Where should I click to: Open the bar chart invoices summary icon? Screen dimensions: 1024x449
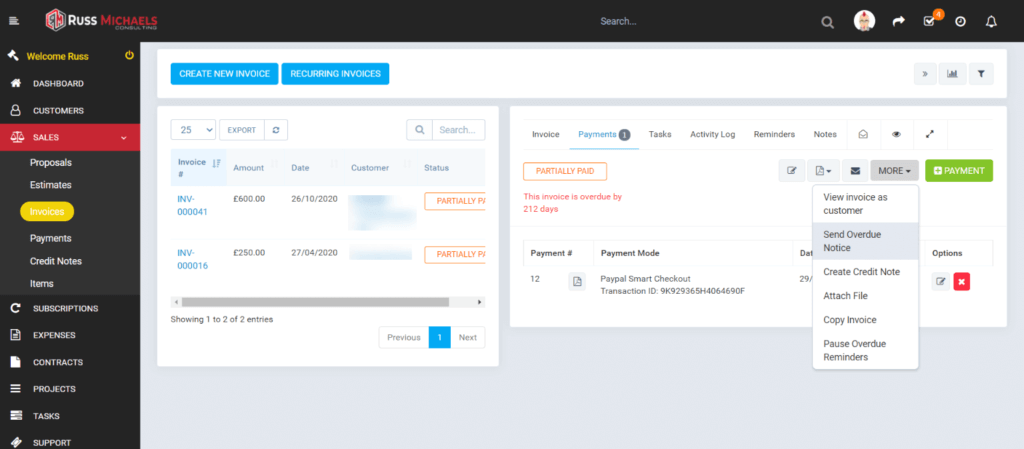(x=952, y=74)
